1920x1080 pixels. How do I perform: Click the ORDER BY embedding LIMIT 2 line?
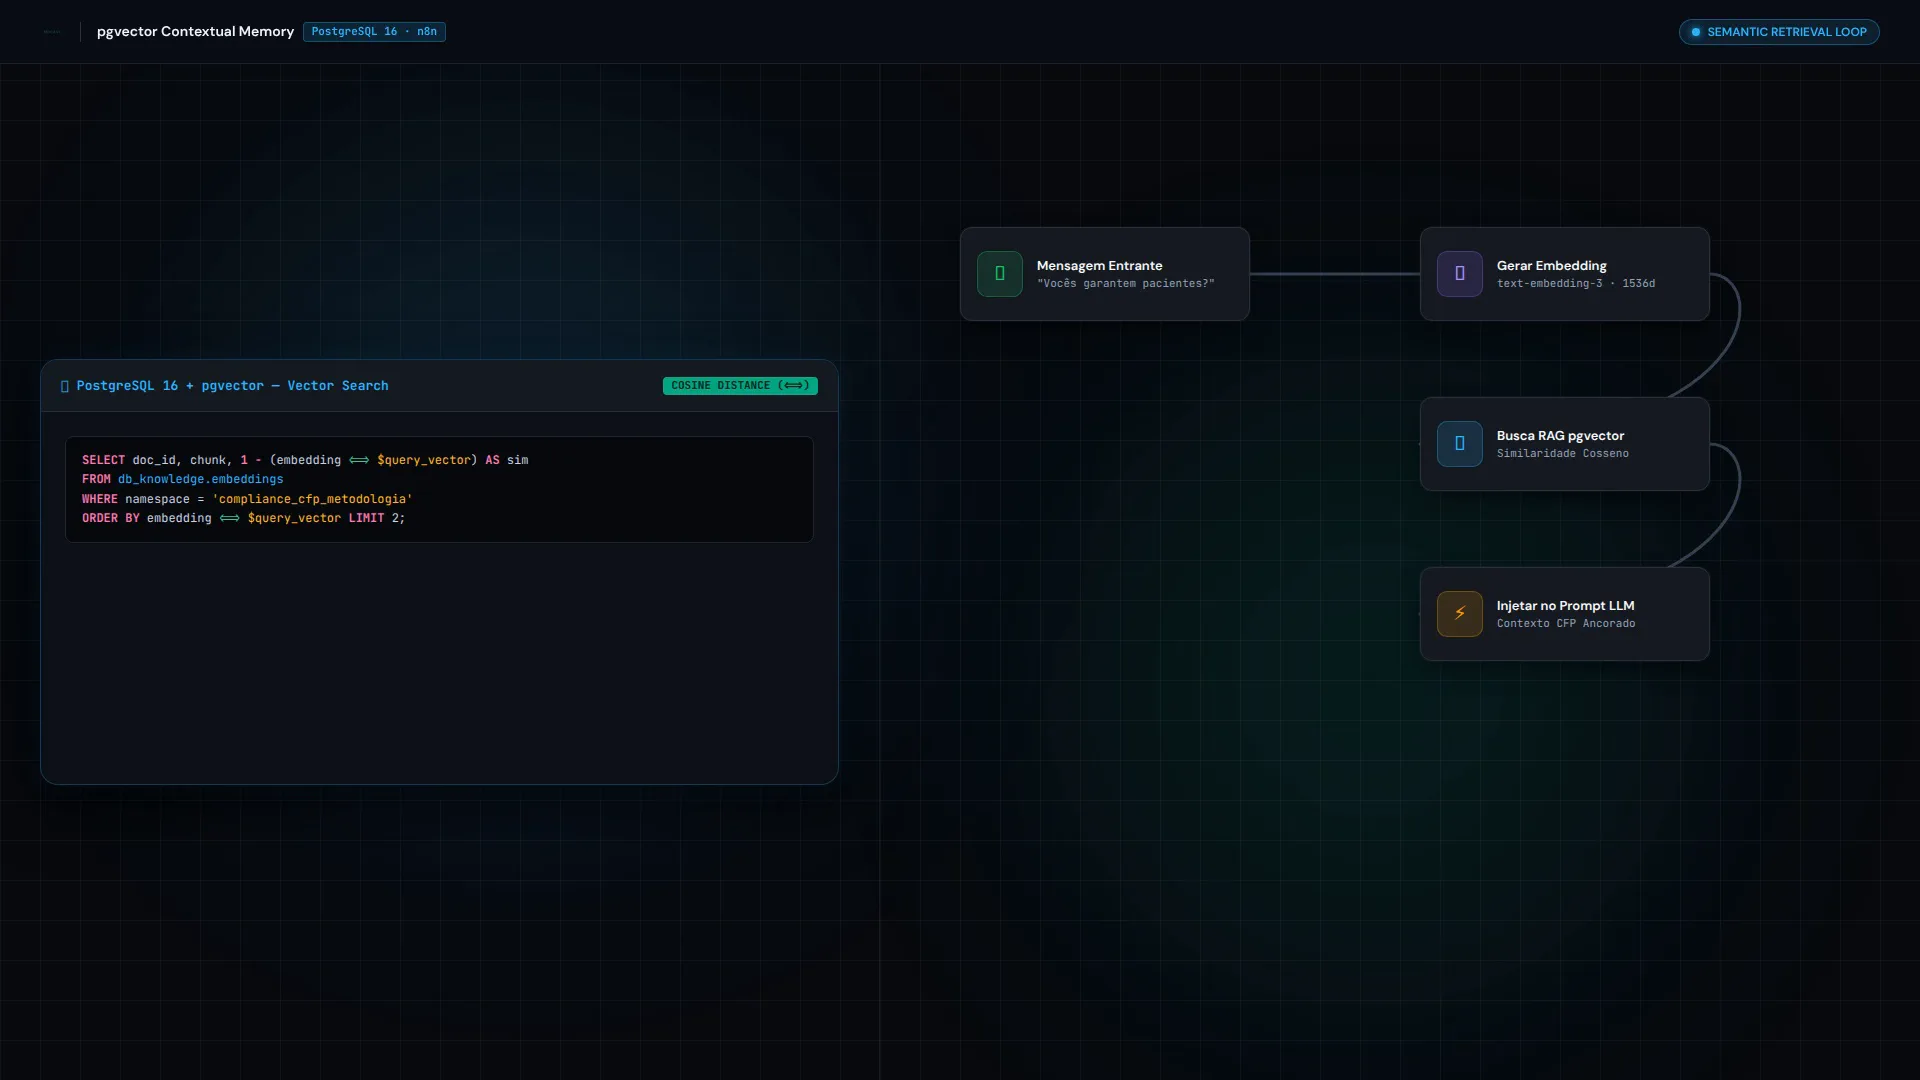(x=243, y=518)
